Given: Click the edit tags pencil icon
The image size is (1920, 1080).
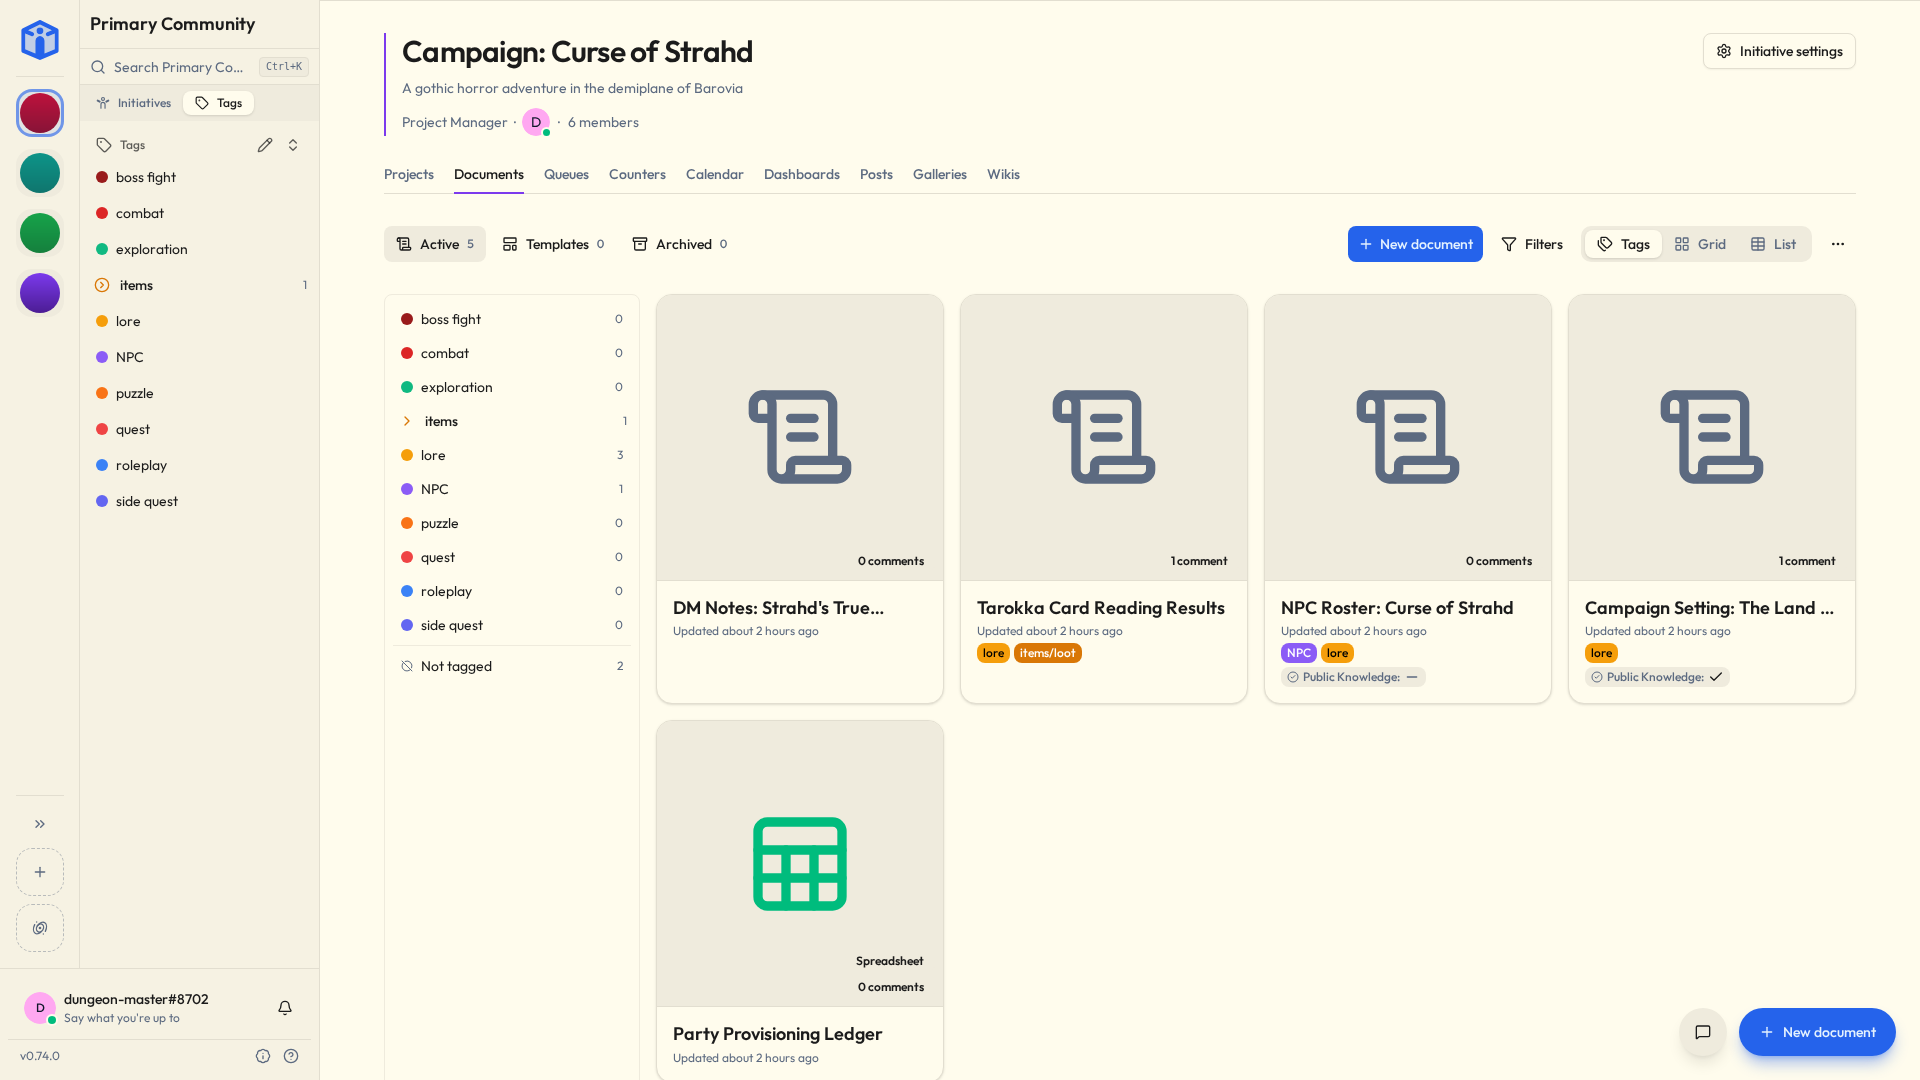Looking at the screenshot, I should point(265,145).
